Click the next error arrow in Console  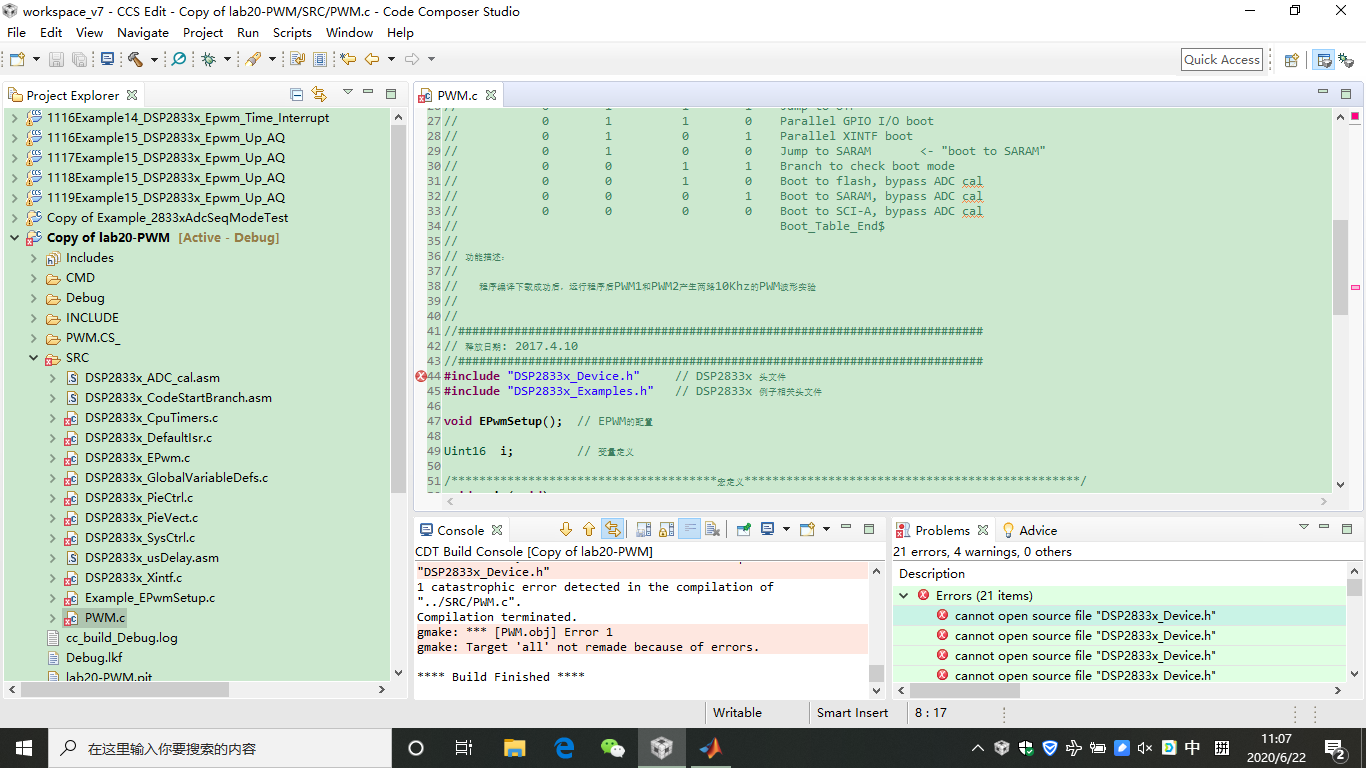click(x=566, y=530)
